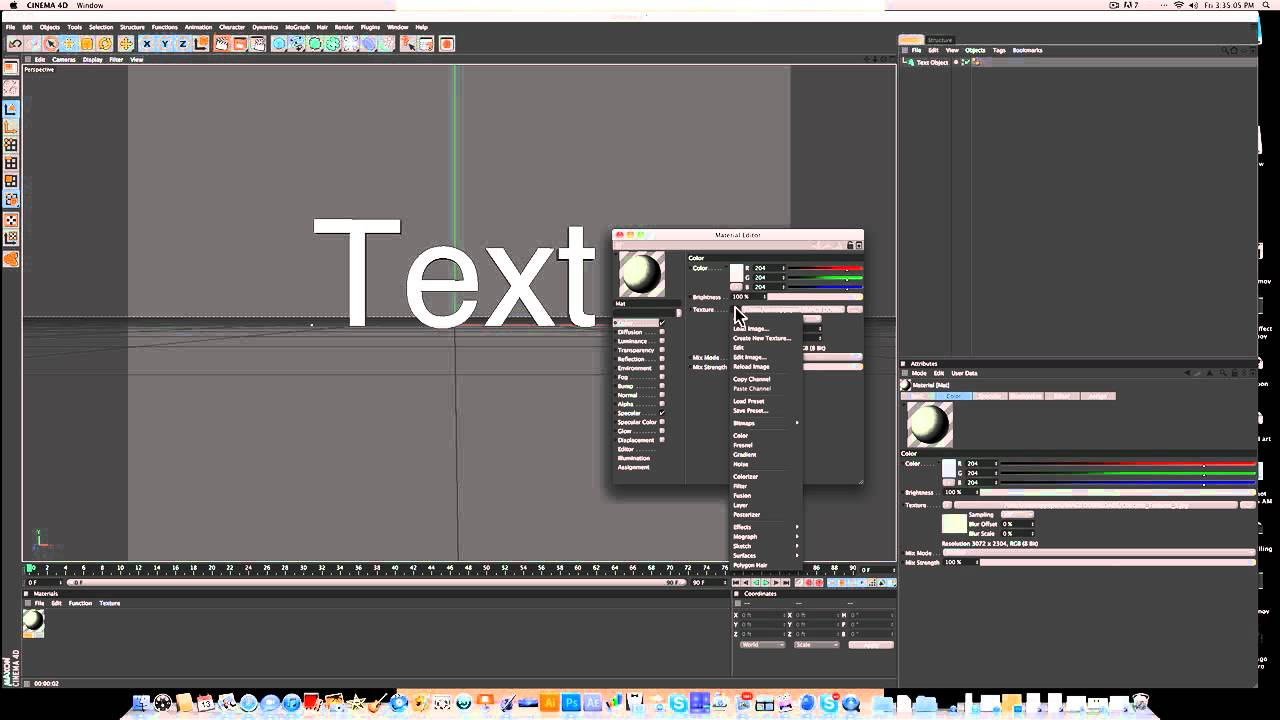
Task: Disable the Specular channel checkbox
Action: click(x=661, y=413)
